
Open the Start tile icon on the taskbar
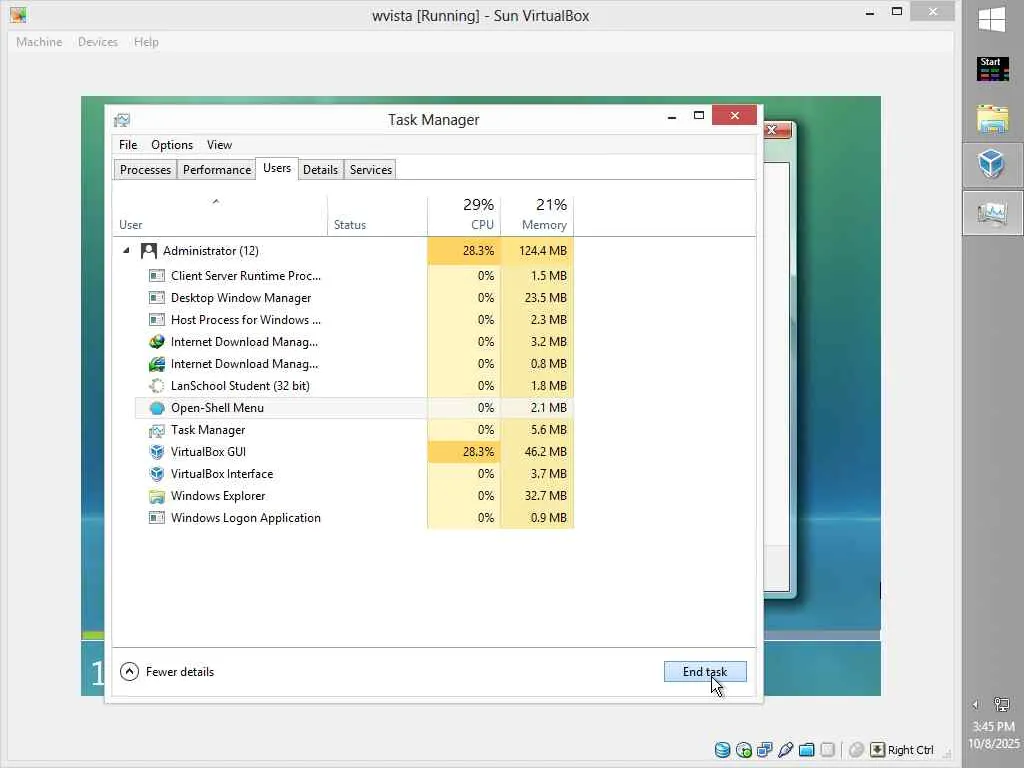coord(993,69)
